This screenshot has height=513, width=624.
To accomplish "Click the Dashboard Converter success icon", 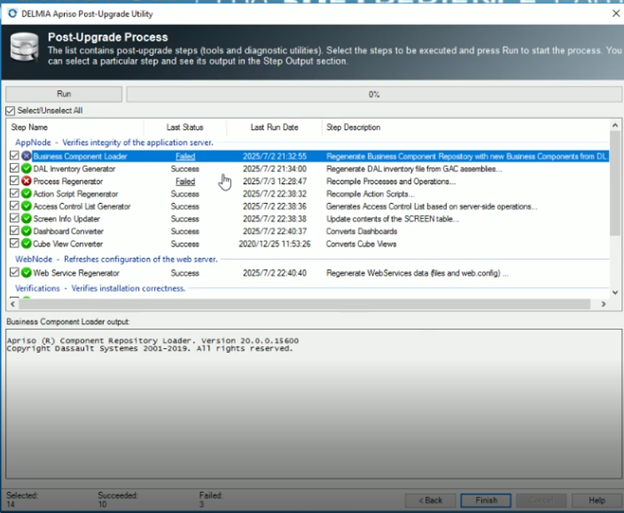I will [26, 231].
